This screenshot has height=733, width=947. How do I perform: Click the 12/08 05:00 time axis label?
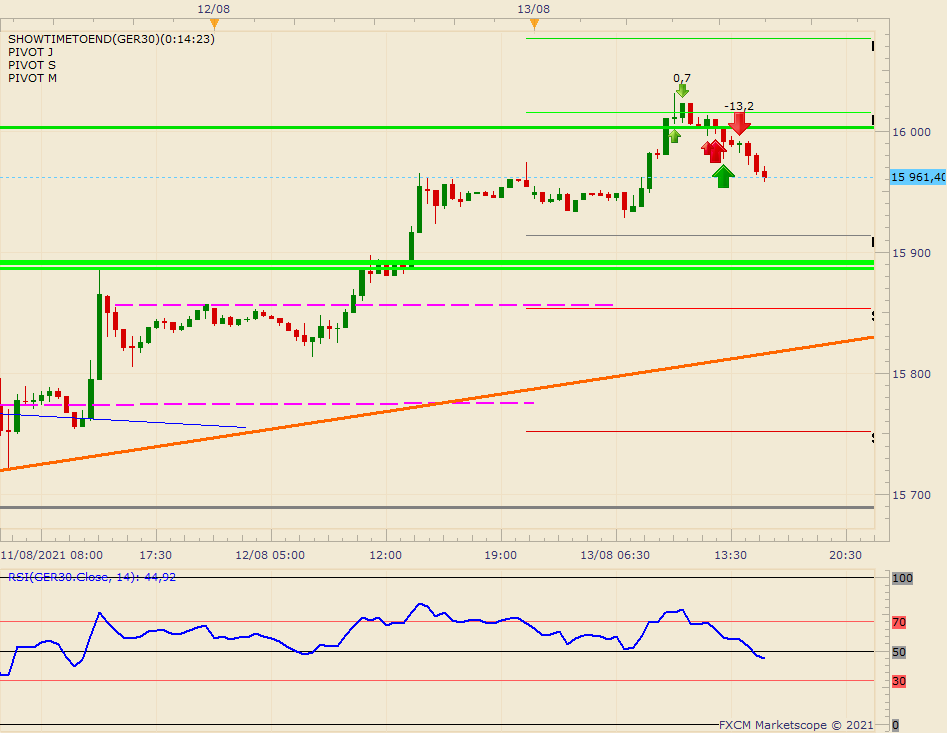click(x=270, y=555)
